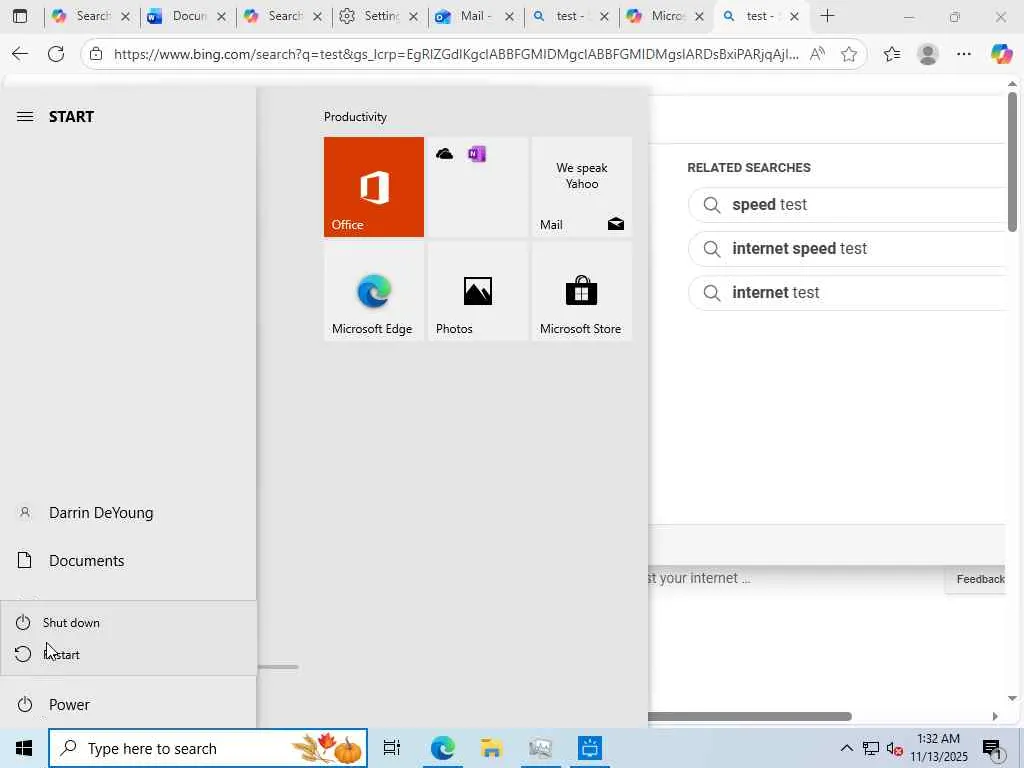Image resolution: width=1024 pixels, height=768 pixels.
Task: Choose Shut down from power menu
Action: click(128, 622)
